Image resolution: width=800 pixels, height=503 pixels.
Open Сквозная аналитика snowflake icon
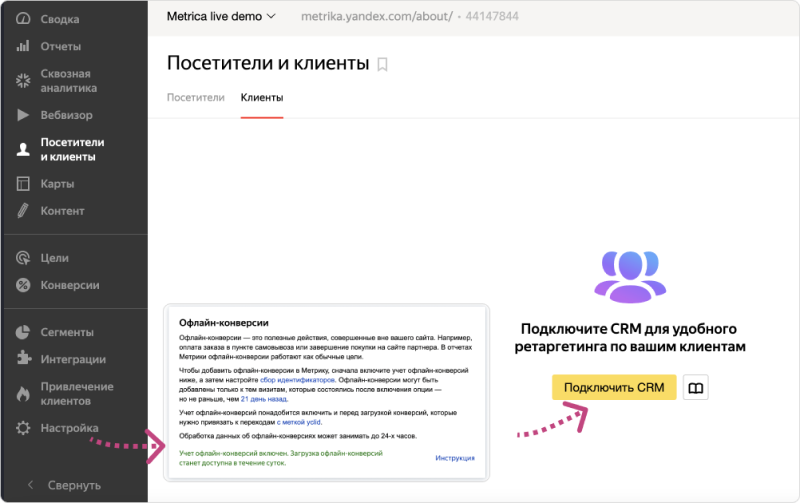tap(23, 81)
